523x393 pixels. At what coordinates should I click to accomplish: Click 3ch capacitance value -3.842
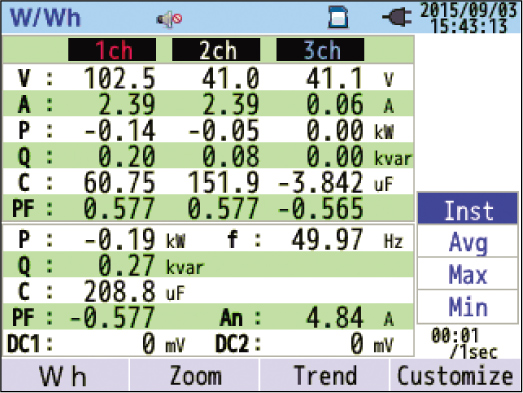click(x=320, y=182)
